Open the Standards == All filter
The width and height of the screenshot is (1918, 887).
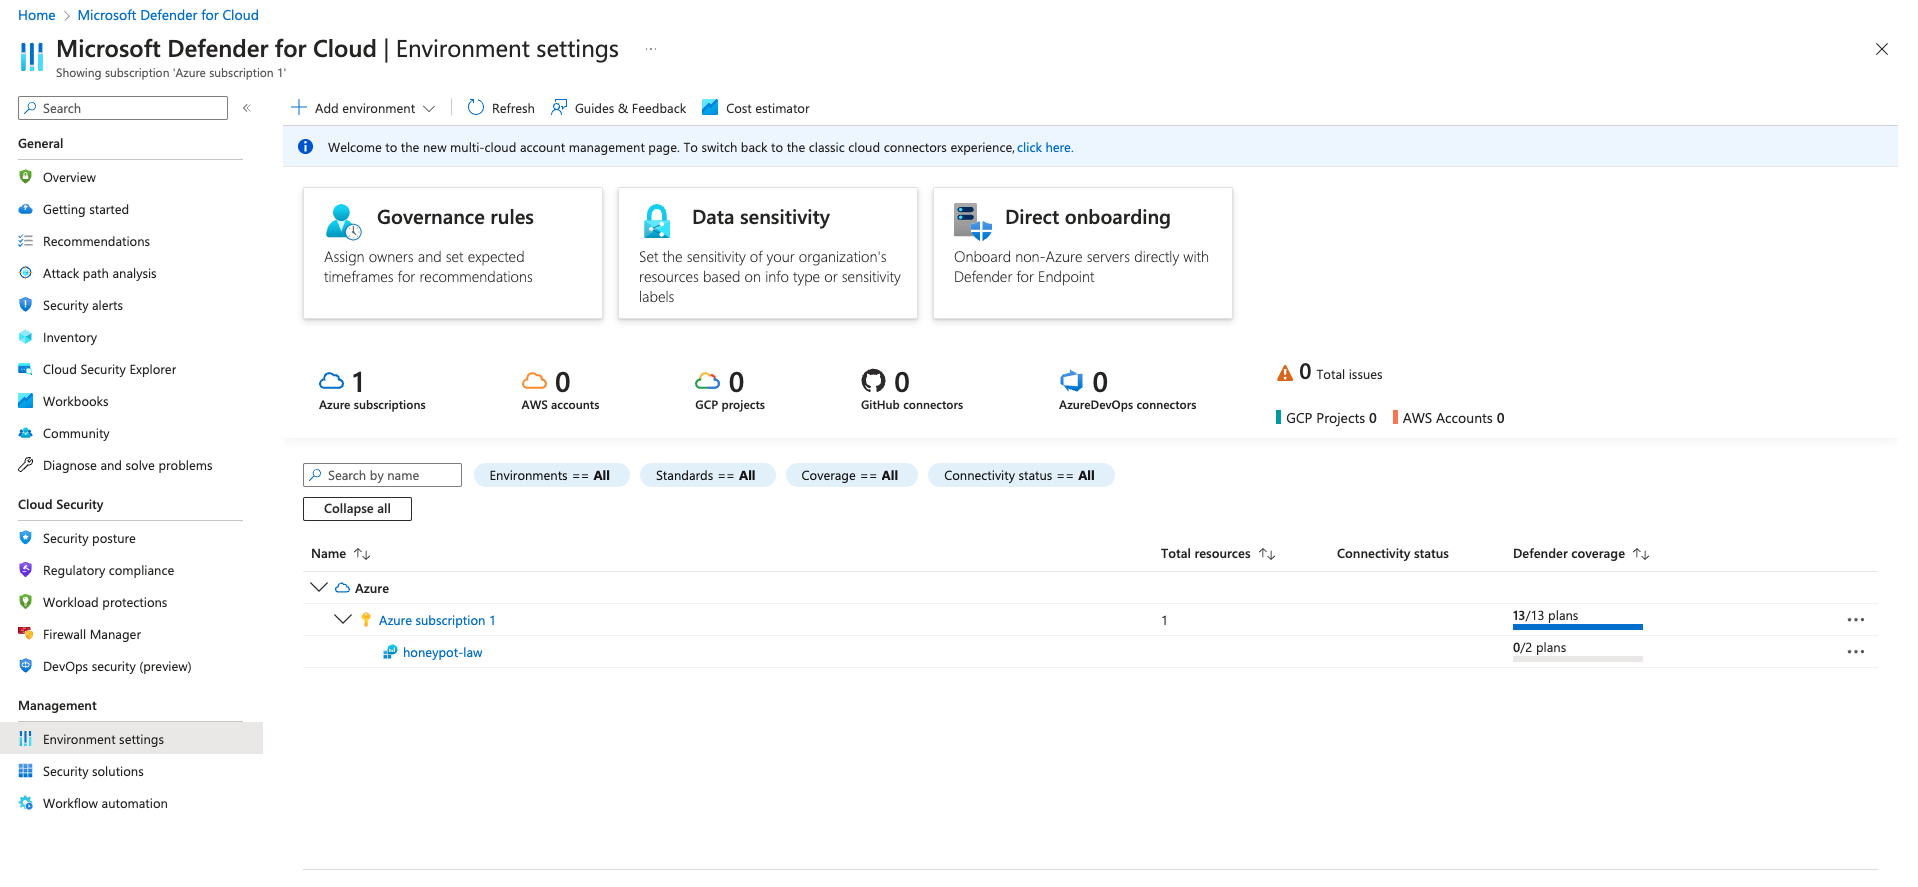tap(706, 475)
